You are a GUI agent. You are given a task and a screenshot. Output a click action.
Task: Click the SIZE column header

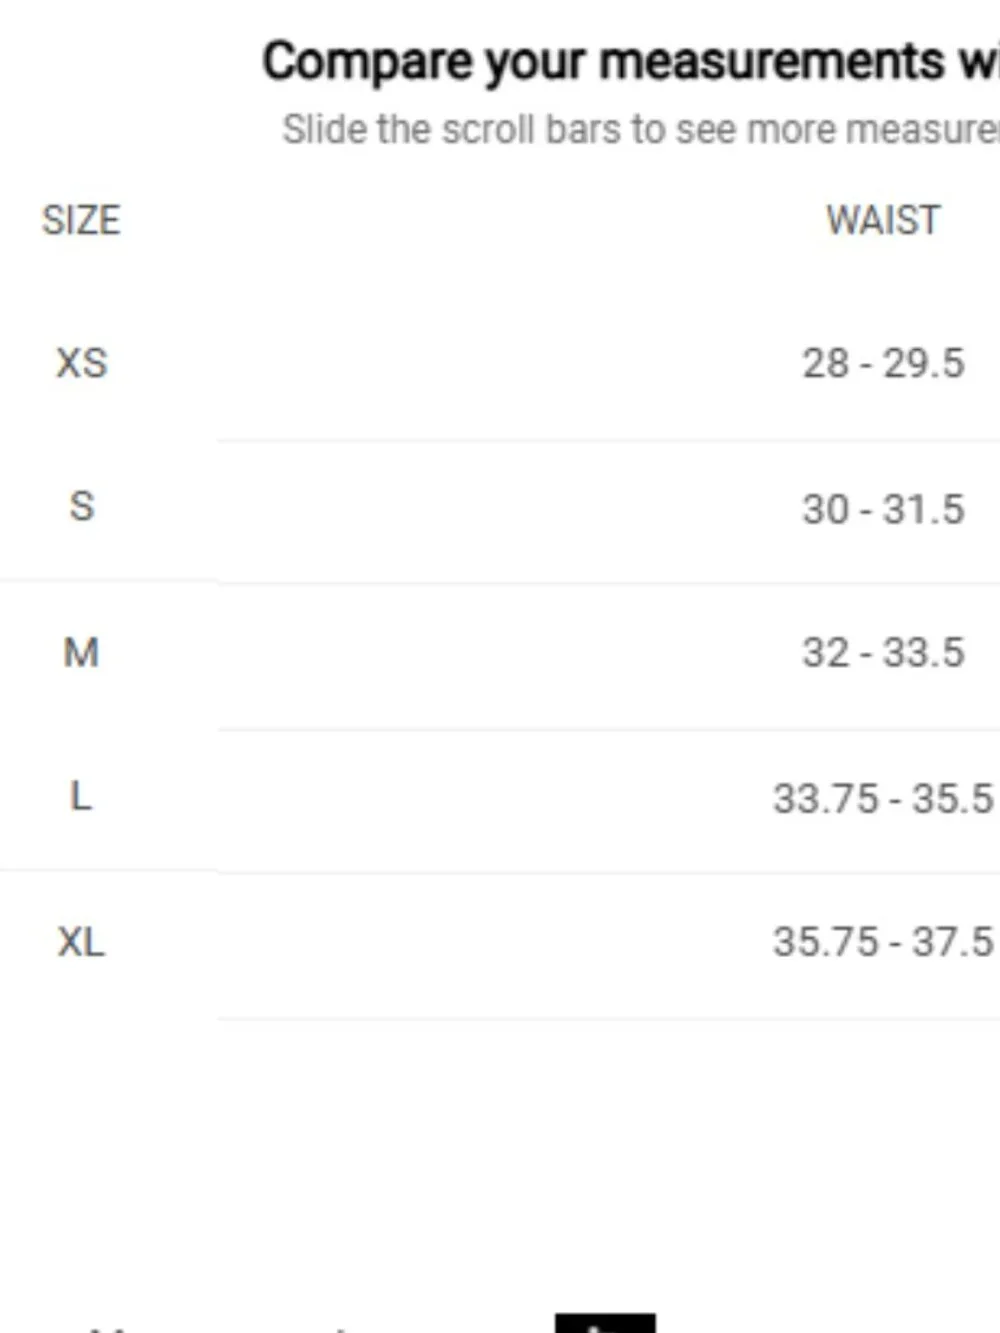click(81, 220)
